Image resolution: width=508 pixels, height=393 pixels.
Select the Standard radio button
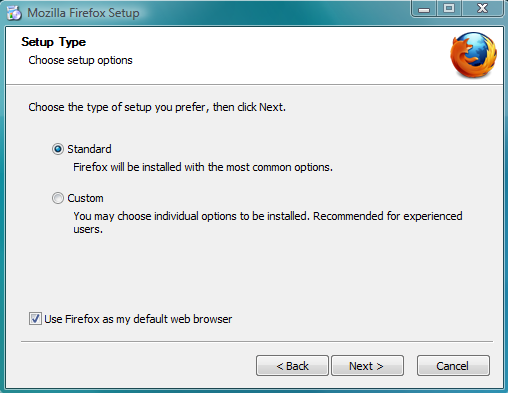tap(58, 149)
